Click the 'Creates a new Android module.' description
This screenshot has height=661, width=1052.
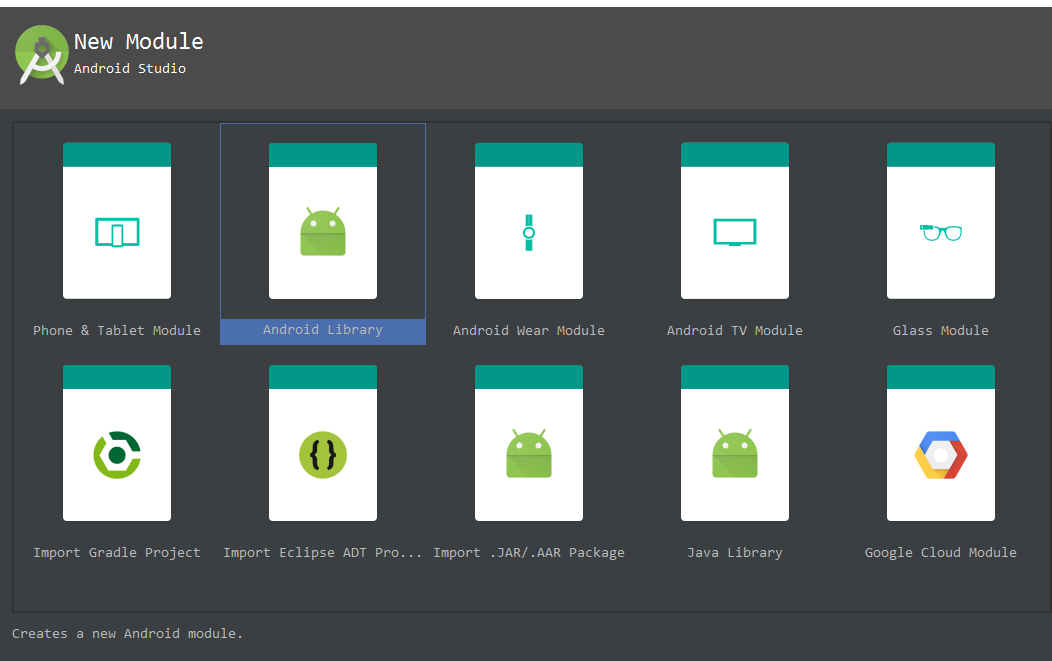click(x=127, y=633)
